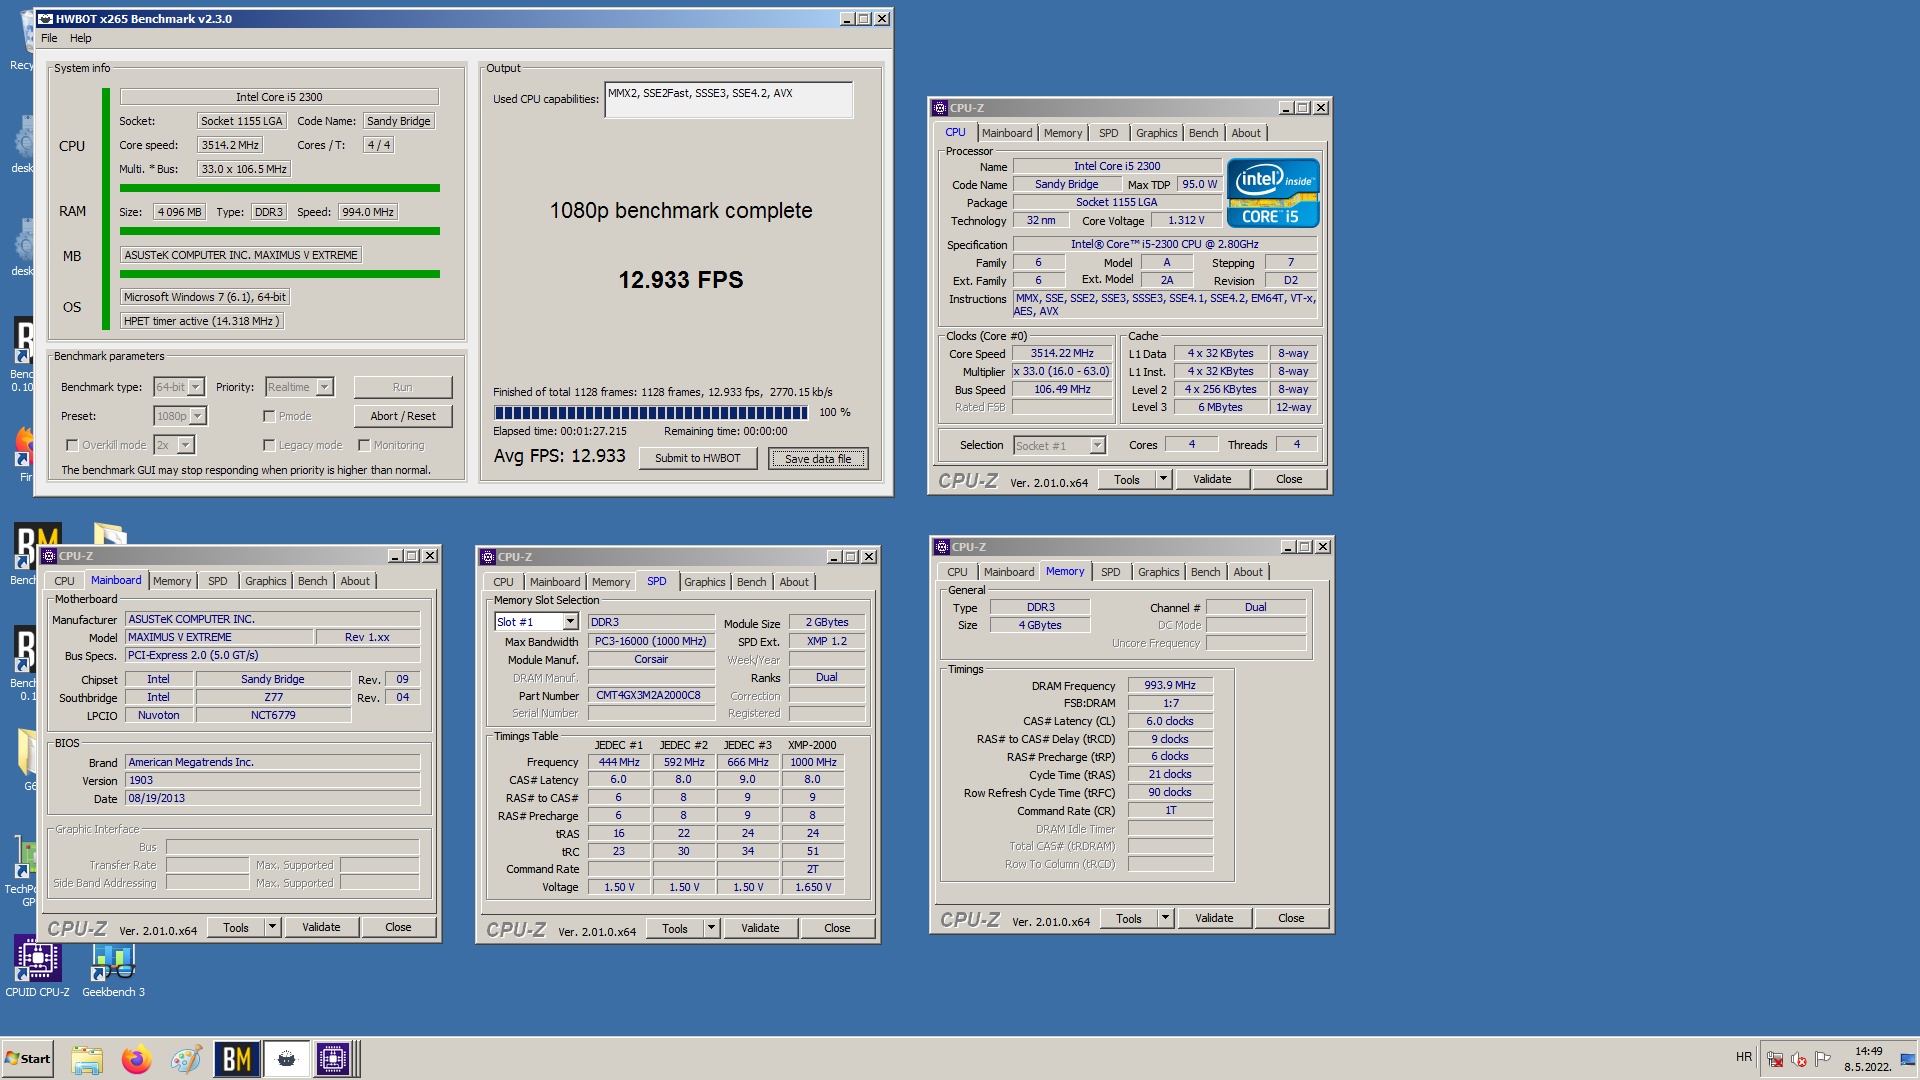Screen dimensions: 1920x1080
Task: Click Close in CPU-Z SPD window
Action: click(x=837, y=928)
